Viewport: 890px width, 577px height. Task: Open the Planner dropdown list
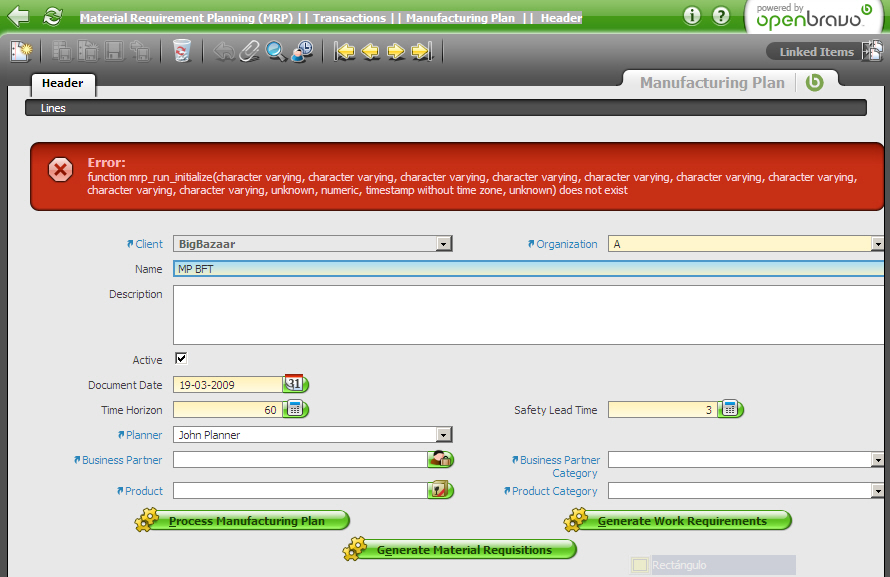(x=444, y=435)
